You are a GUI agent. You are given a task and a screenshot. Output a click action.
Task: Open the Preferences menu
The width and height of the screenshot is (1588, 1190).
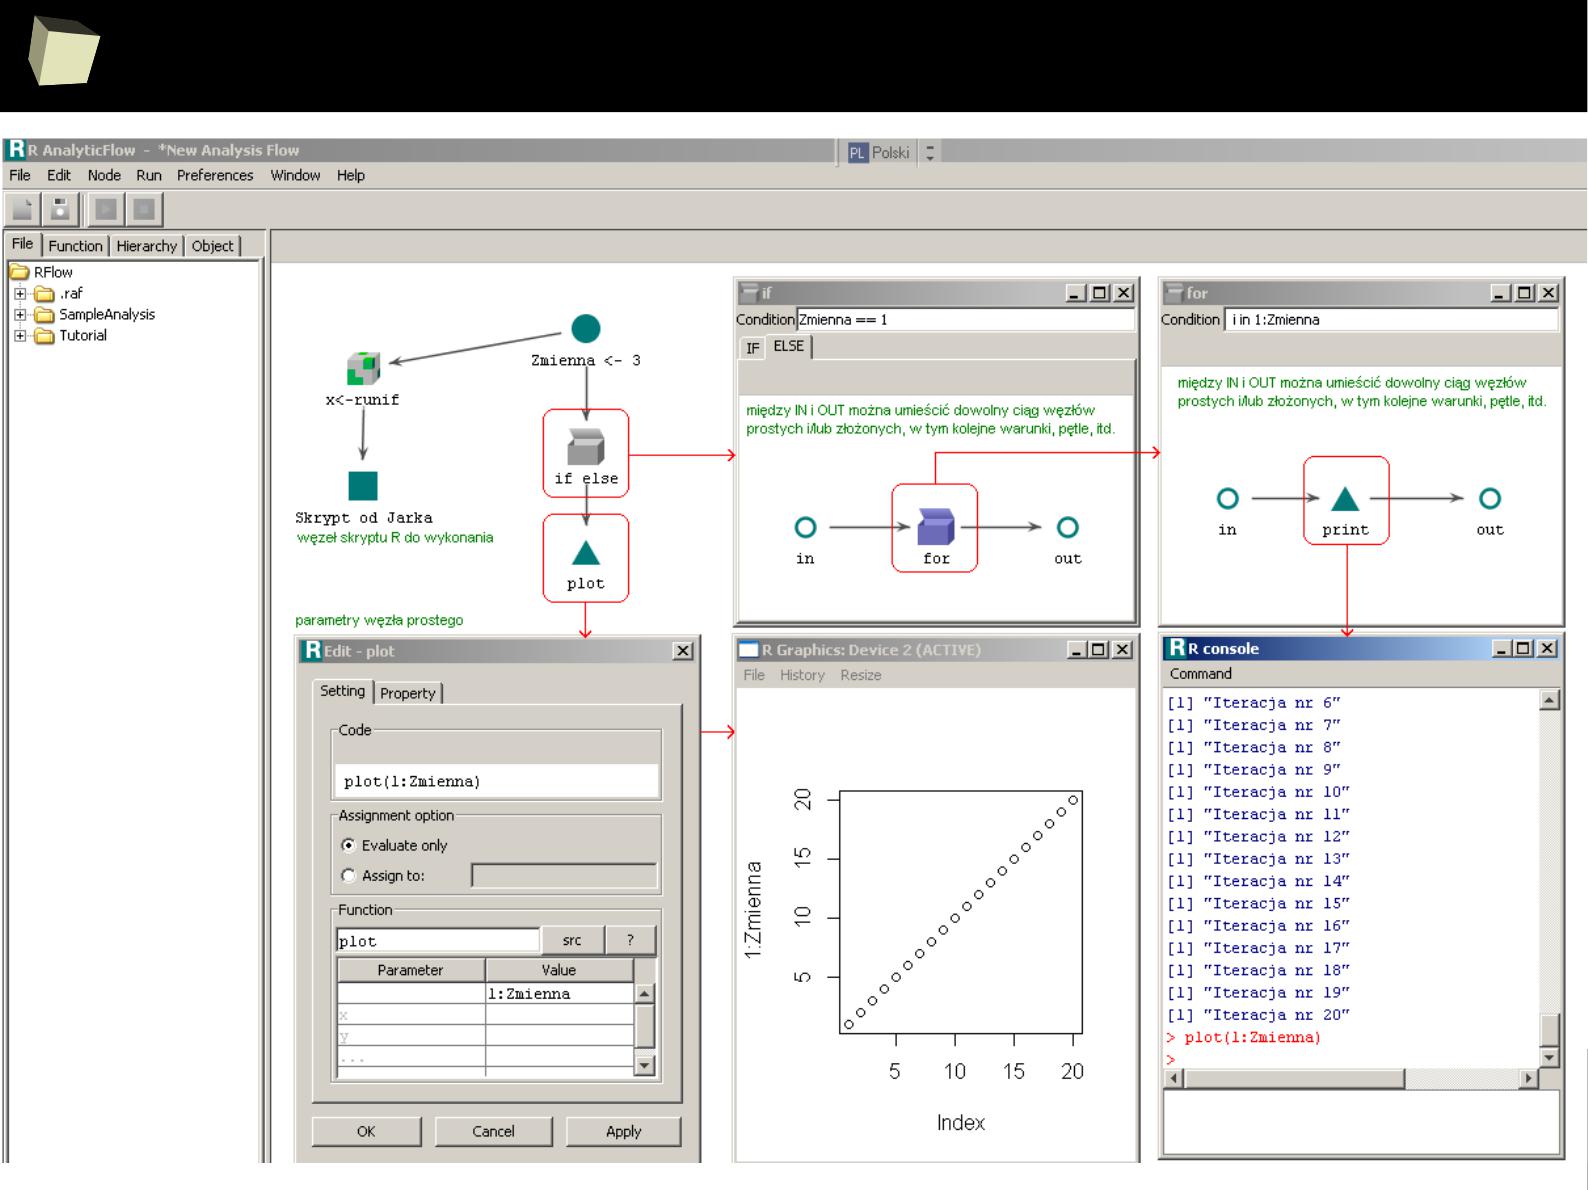215,175
